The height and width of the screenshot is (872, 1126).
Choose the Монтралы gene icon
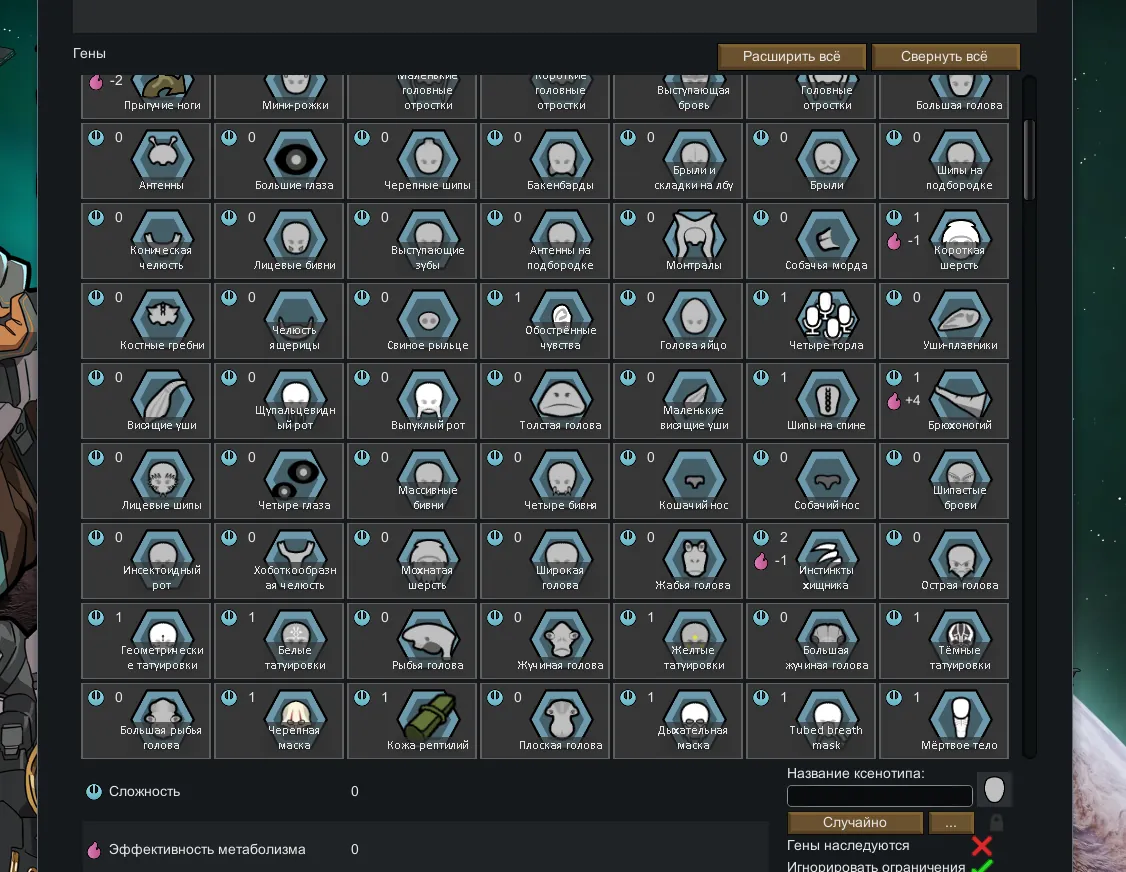click(693, 236)
